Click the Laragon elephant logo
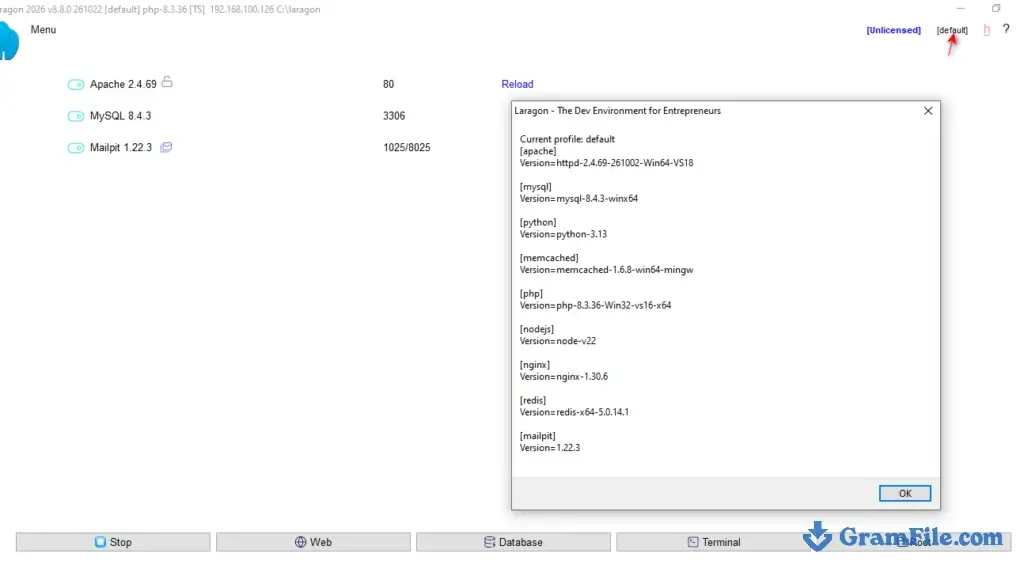Image resolution: width=1024 pixels, height=576 pixels. point(9,40)
